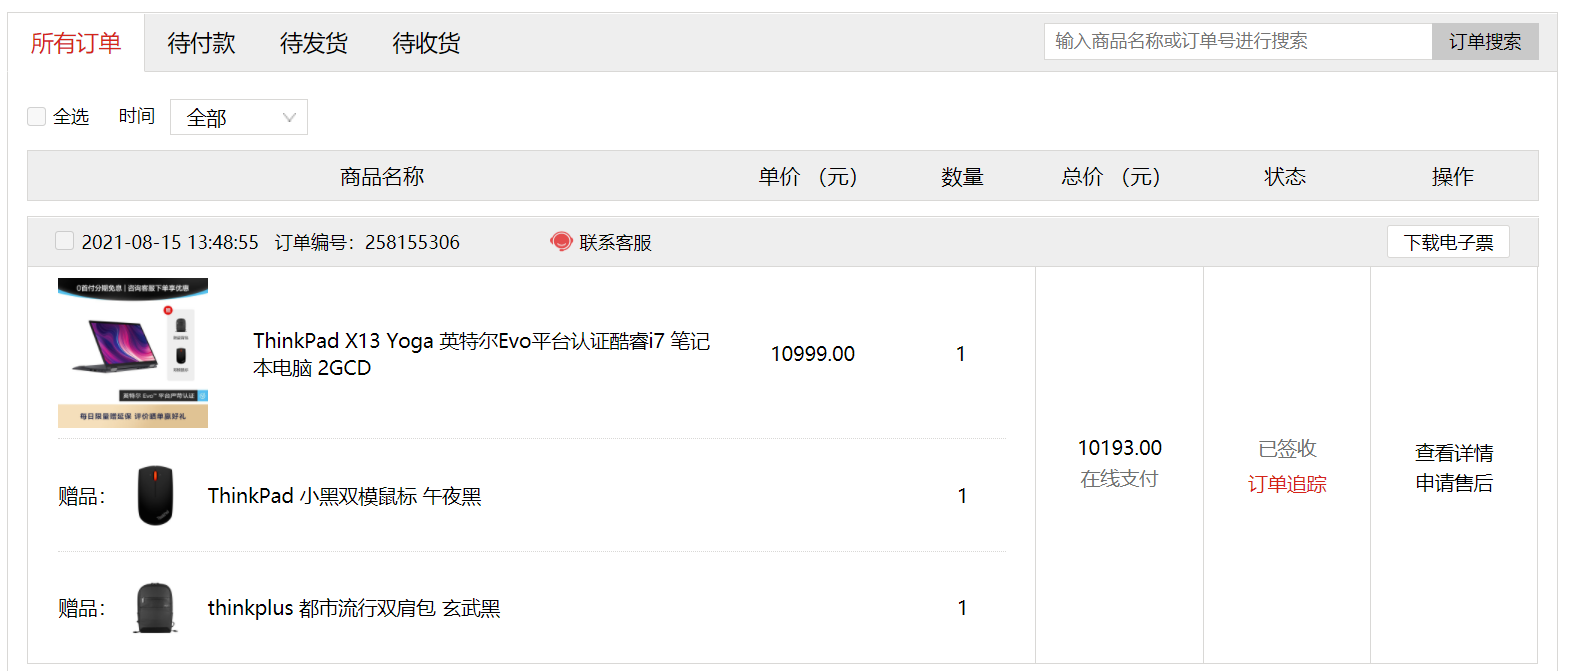Click the backpack gift image

155,608
